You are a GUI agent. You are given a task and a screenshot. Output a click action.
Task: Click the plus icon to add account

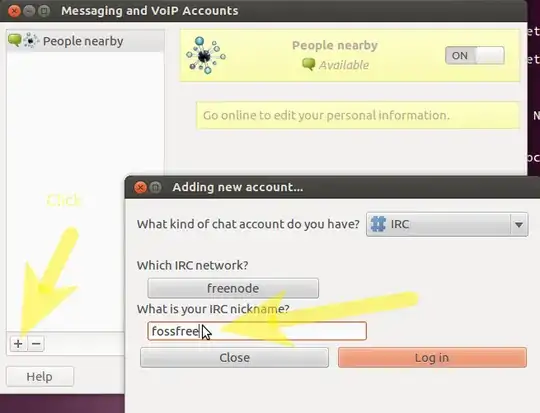click(x=18, y=343)
